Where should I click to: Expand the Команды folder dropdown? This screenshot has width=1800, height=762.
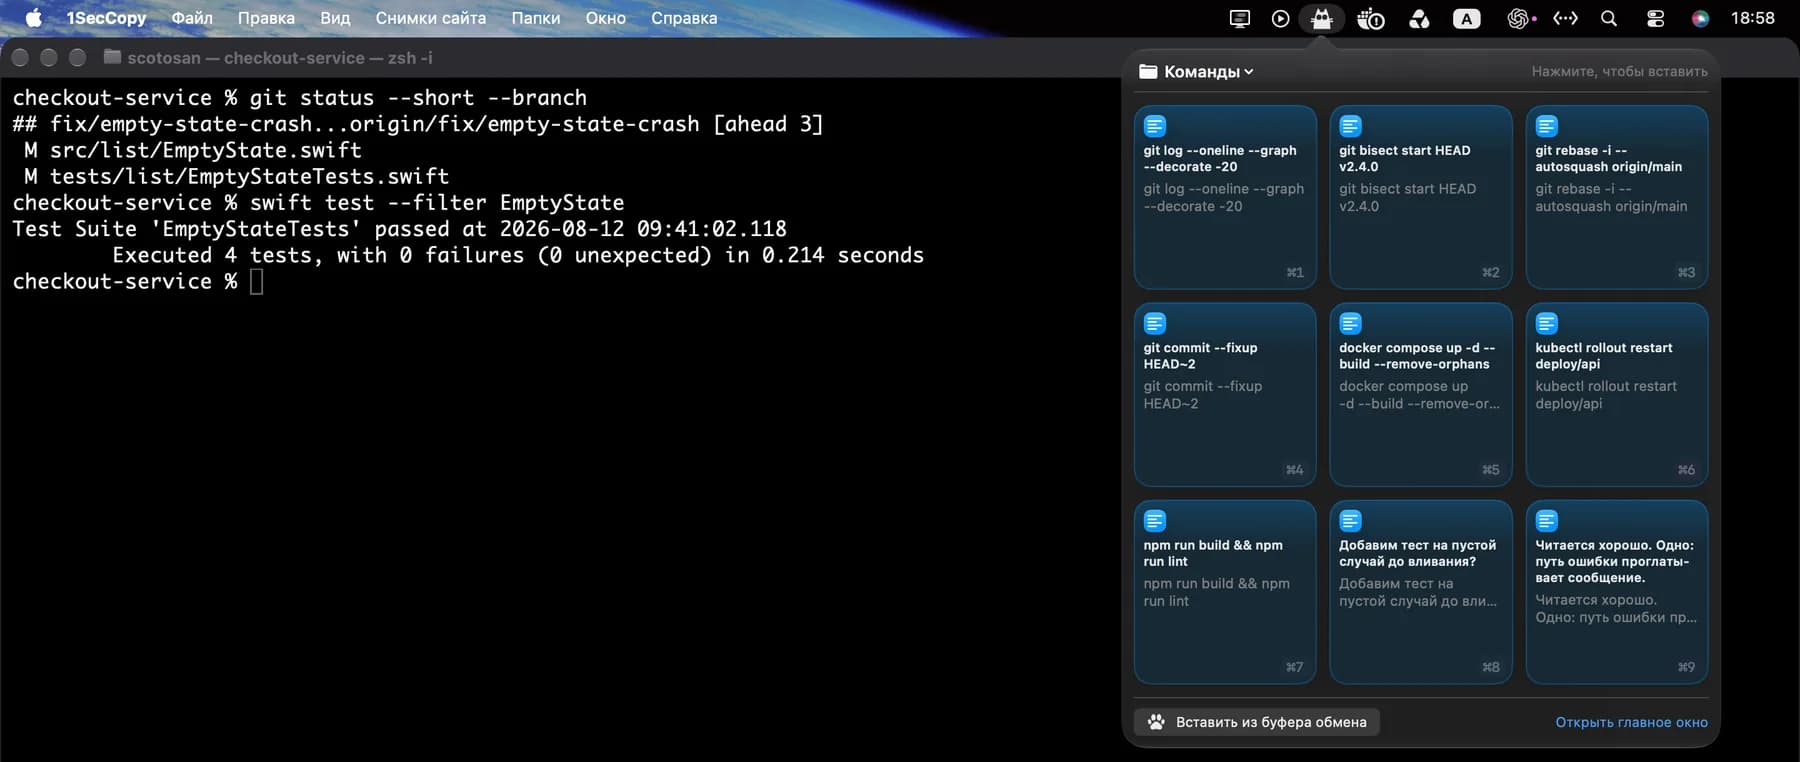tap(1196, 72)
